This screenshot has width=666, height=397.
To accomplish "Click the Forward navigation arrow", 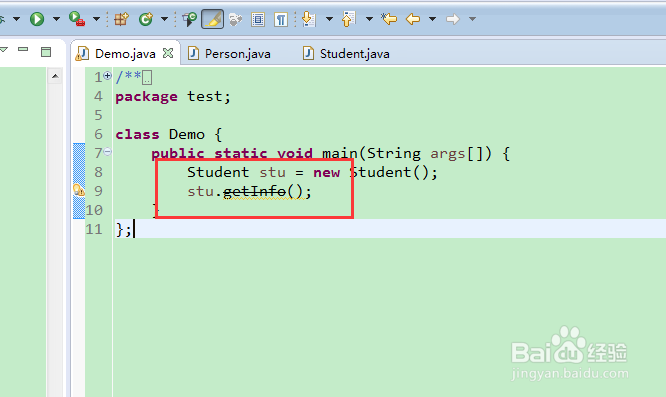I will coord(453,19).
